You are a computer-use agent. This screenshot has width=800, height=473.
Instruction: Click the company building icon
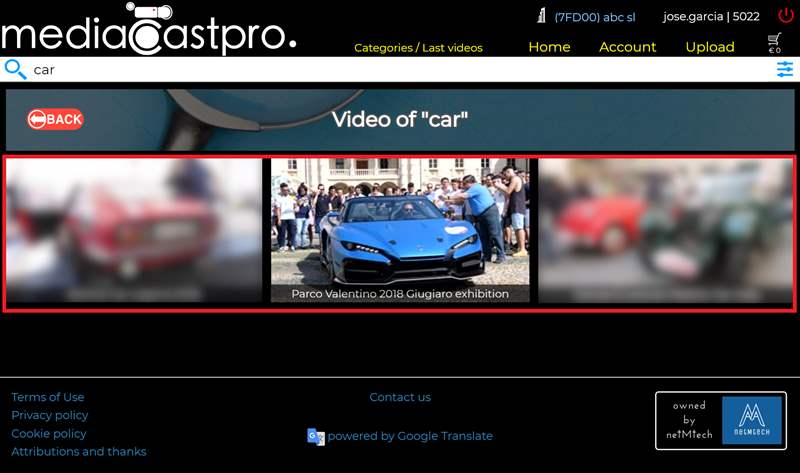point(541,16)
